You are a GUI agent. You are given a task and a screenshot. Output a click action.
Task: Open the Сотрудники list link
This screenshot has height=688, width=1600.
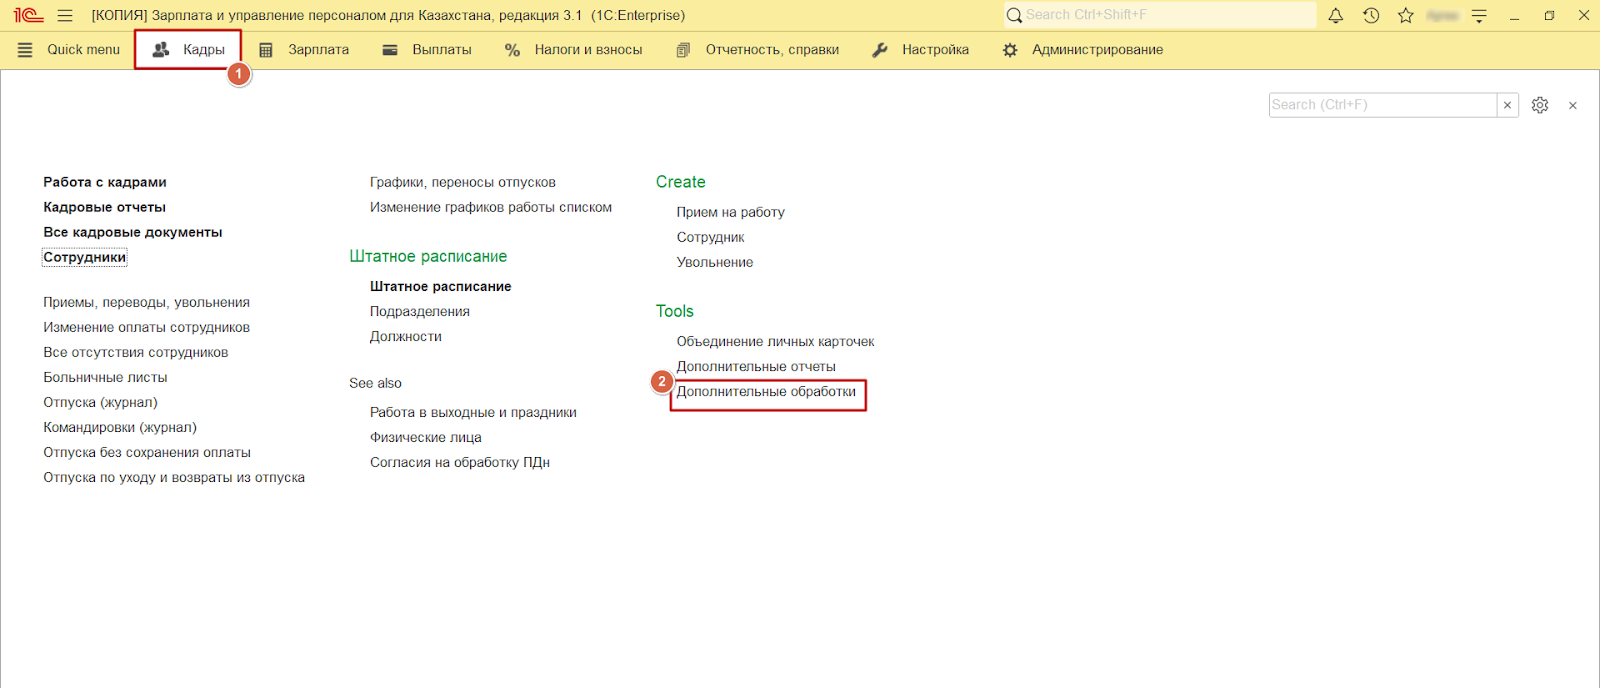(x=85, y=257)
